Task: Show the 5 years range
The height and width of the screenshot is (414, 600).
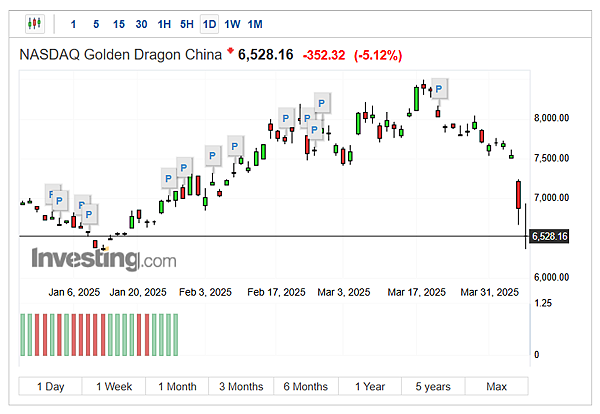Action: coord(433,386)
